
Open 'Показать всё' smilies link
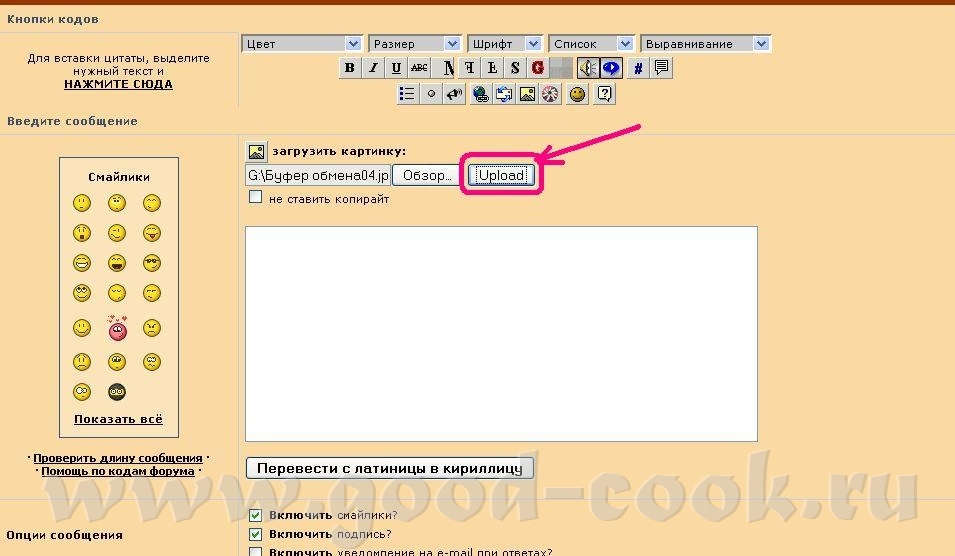(x=118, y=419)
